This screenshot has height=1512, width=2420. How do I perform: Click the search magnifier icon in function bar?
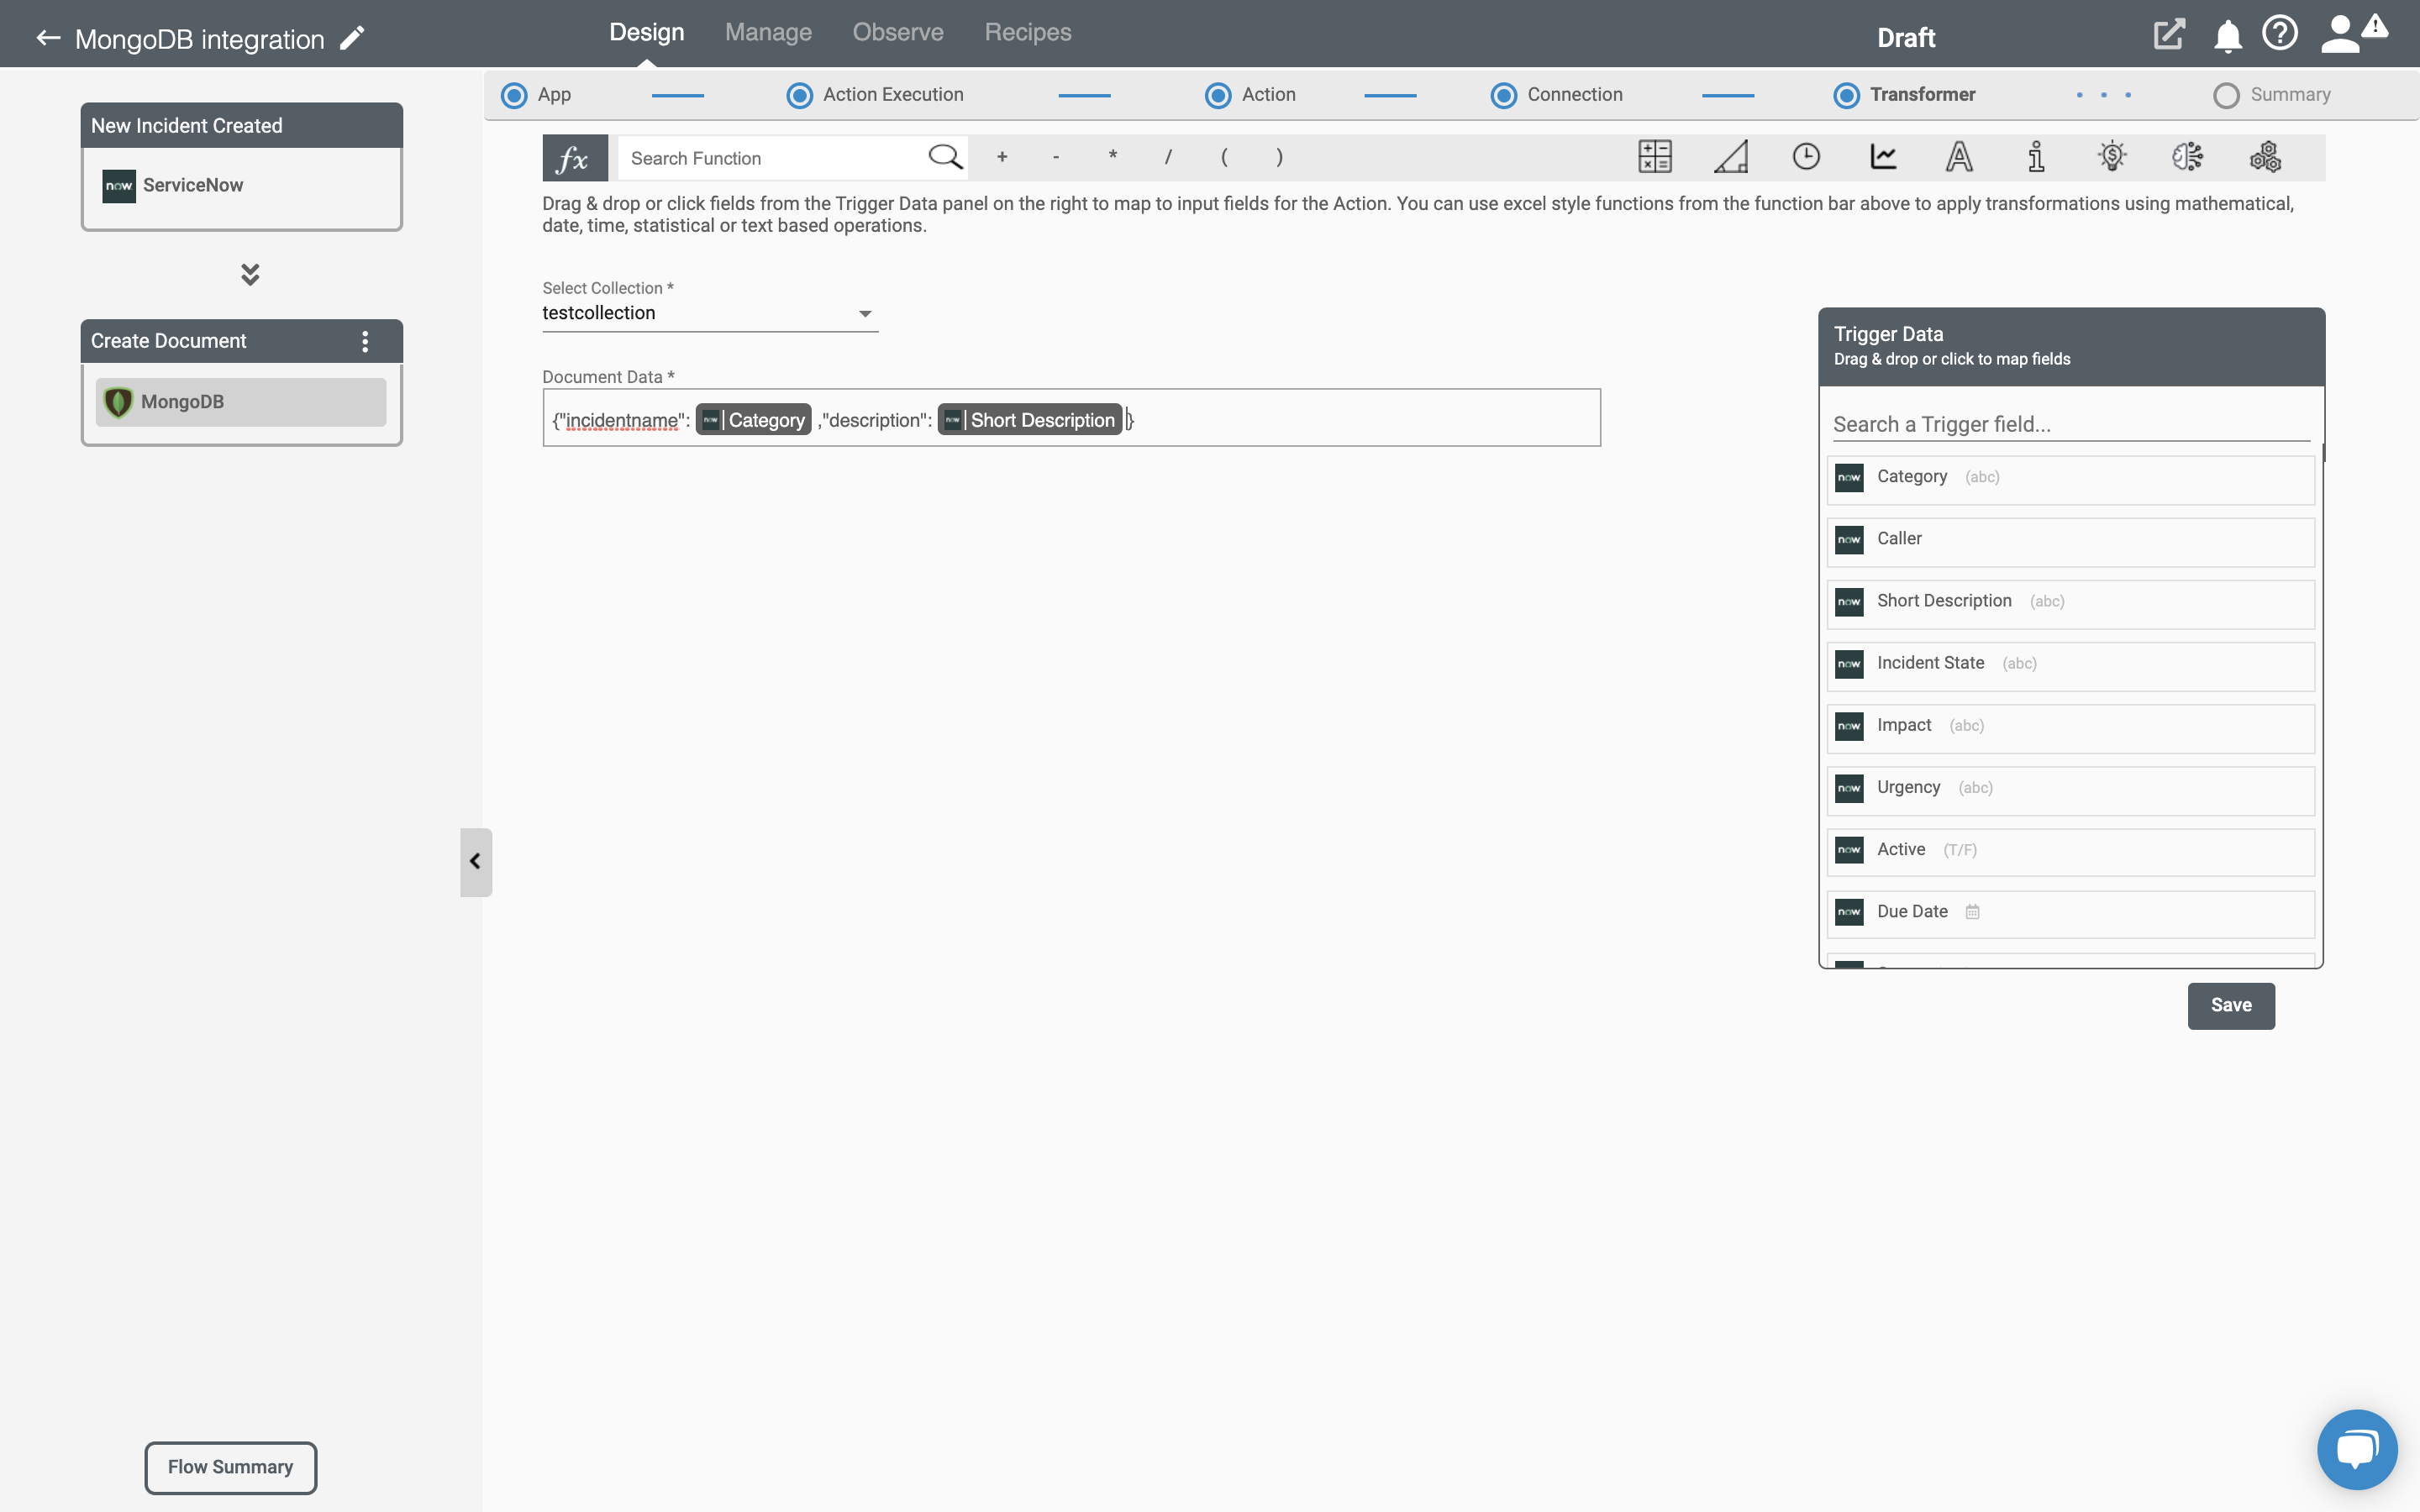(x=945, y=157)
